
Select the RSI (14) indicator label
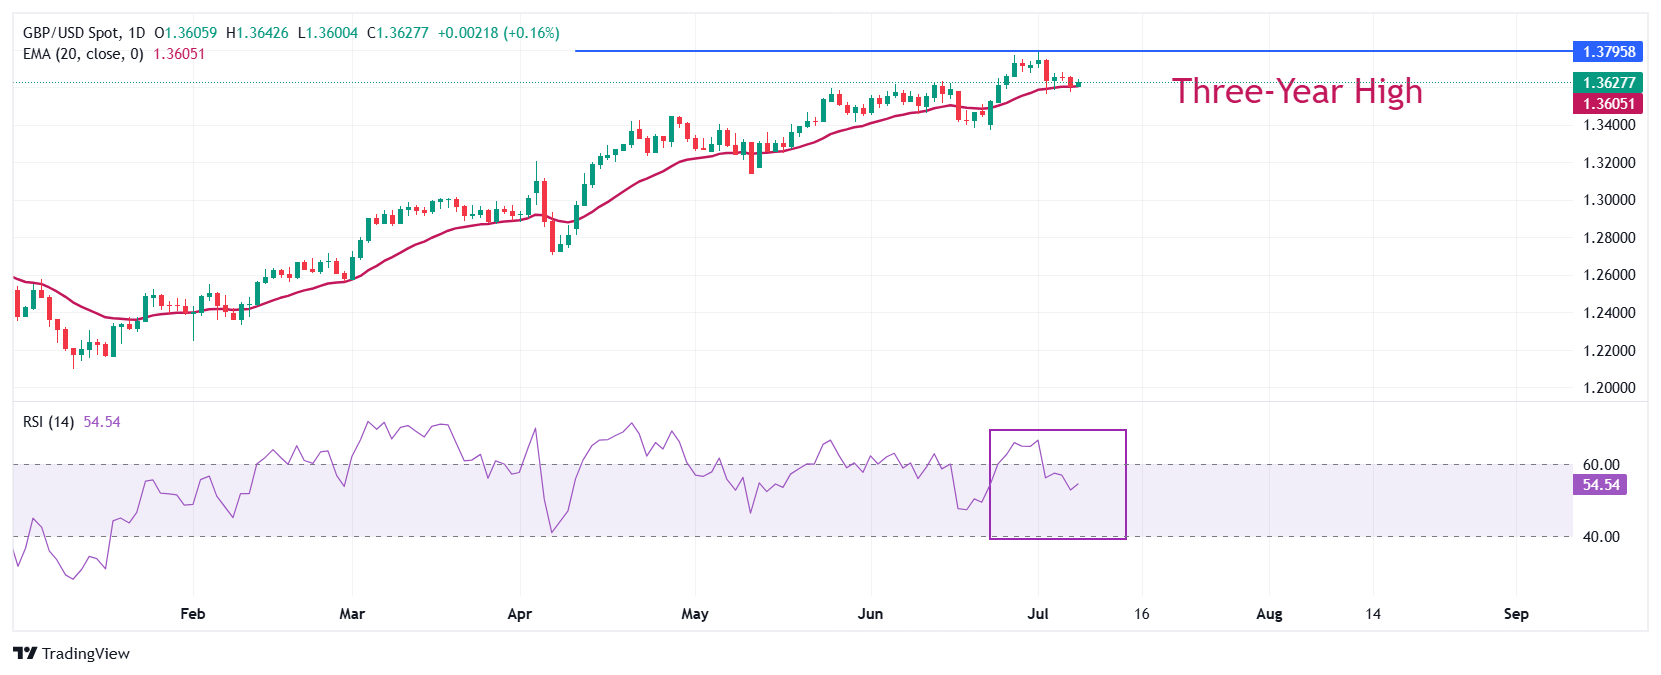click(48, 422)
